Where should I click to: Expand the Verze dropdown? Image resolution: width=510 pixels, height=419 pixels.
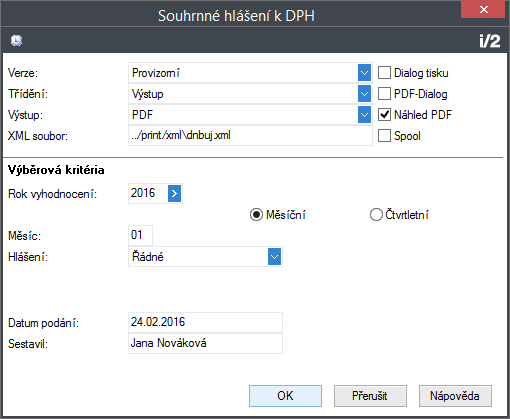click(x=364, y=73)
